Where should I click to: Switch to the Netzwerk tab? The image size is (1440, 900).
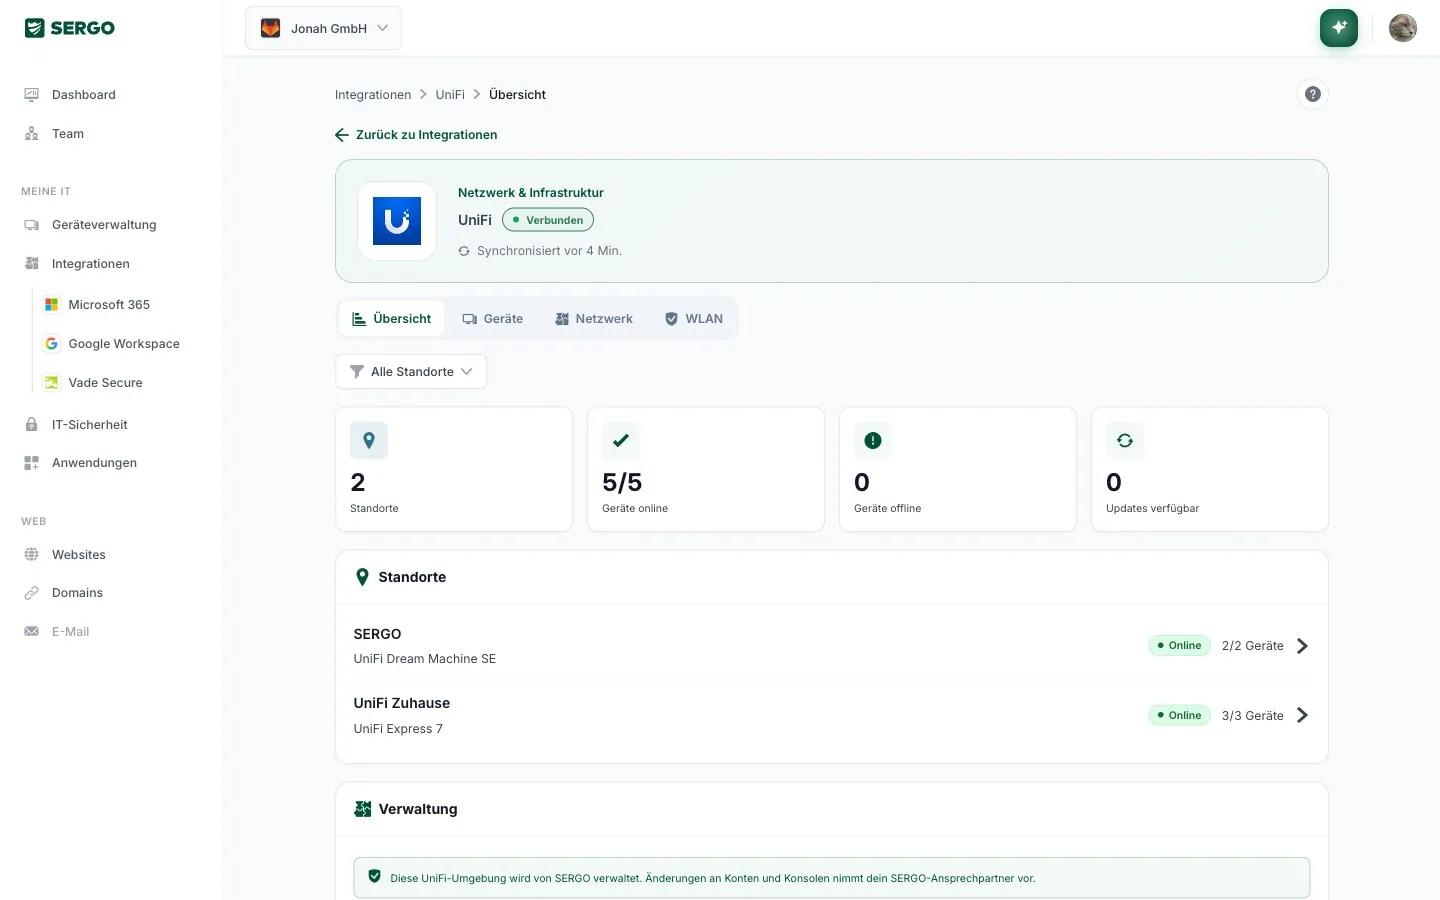(x=594, y=319)
